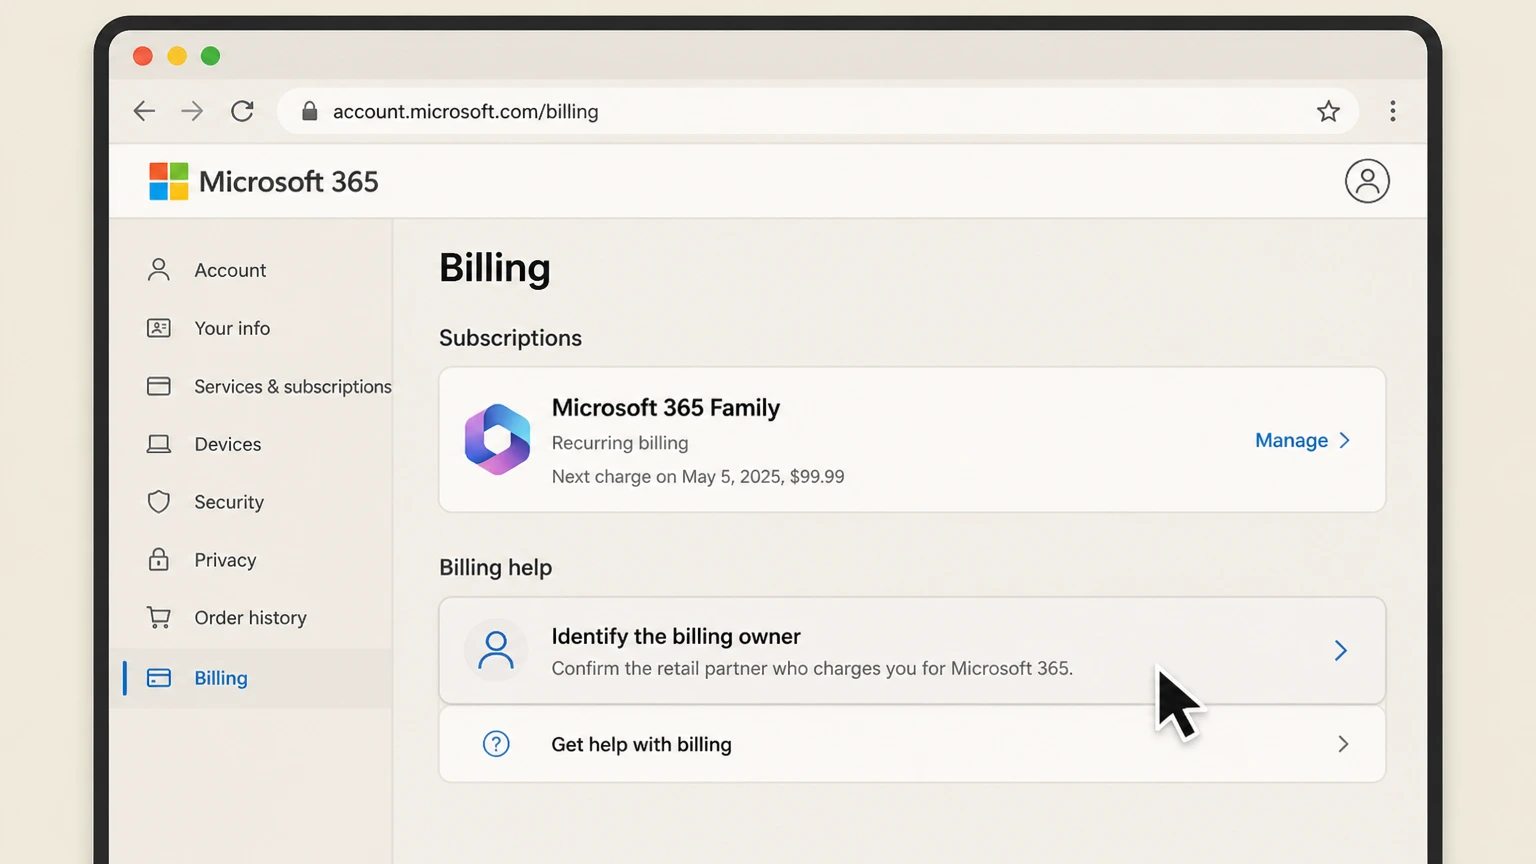Image resolution: width=1536 pixels, height=864 pixels.
Task: Reload the page with the refresh icon
Action: pos(242,111)
